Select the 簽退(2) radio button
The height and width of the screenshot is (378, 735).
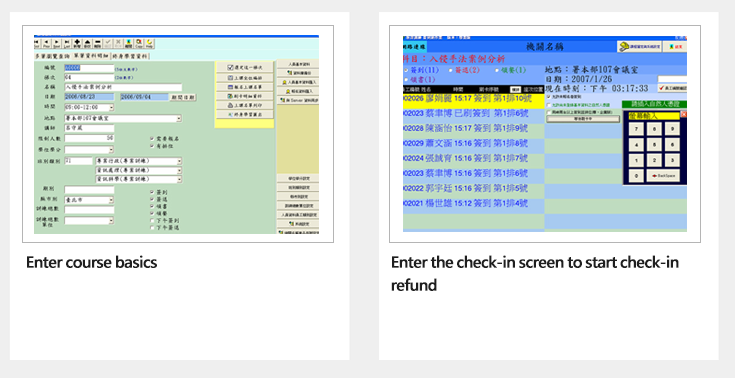tap(450, 70)
